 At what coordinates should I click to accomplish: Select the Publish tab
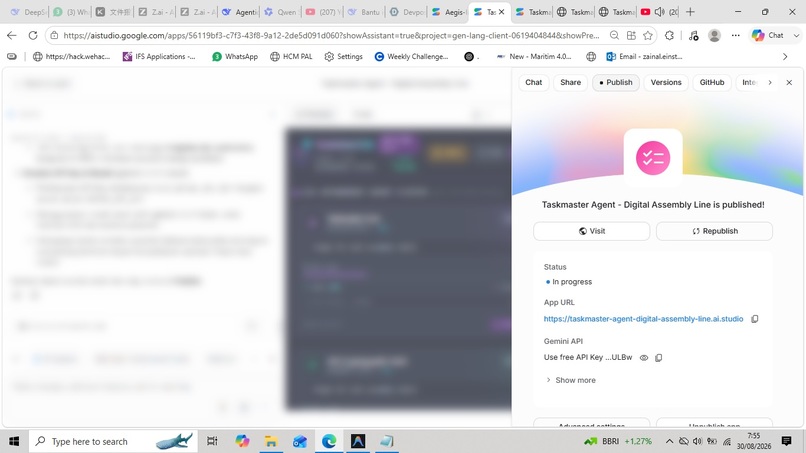tap(616, 82)
